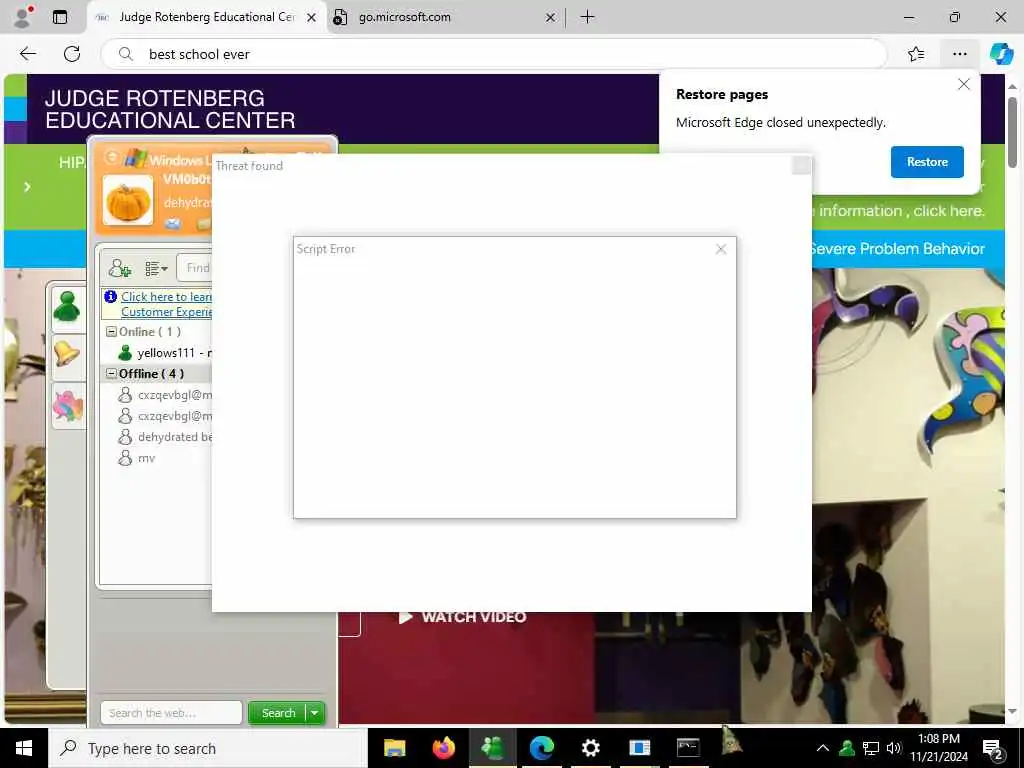The width and height of the screenshot is (1024, 768).
Task: Click the Edge profile avatar icon
Action: pyautogui.click(x=24, y=16)
